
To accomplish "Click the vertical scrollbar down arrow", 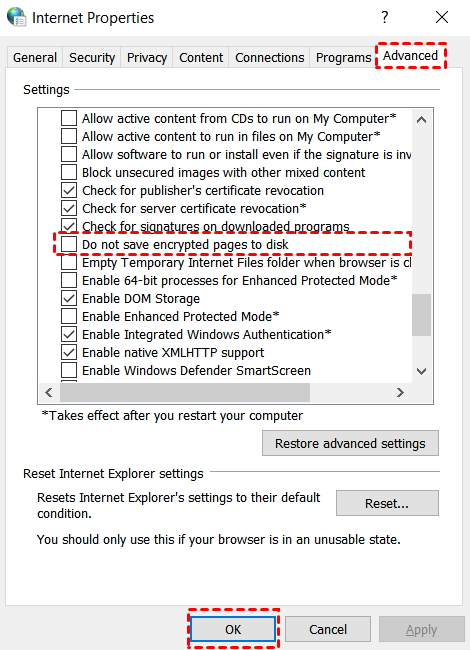I will click(x=422, y=371).
